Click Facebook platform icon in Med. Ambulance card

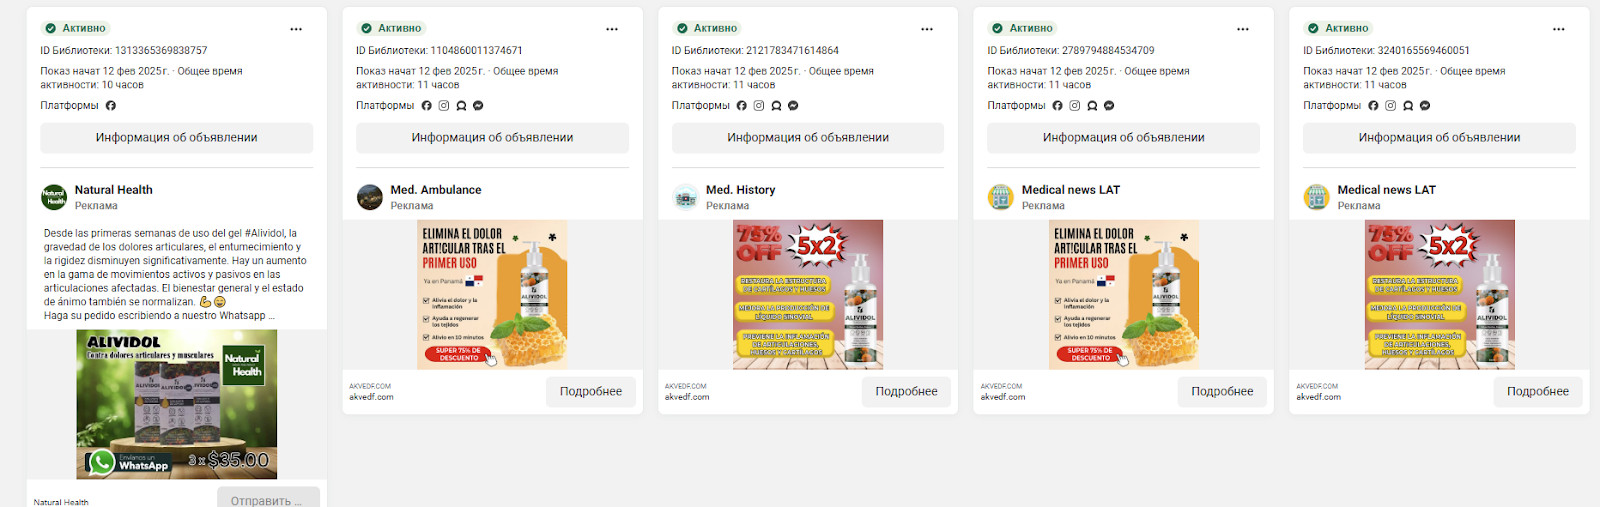(x=427, y=105)
